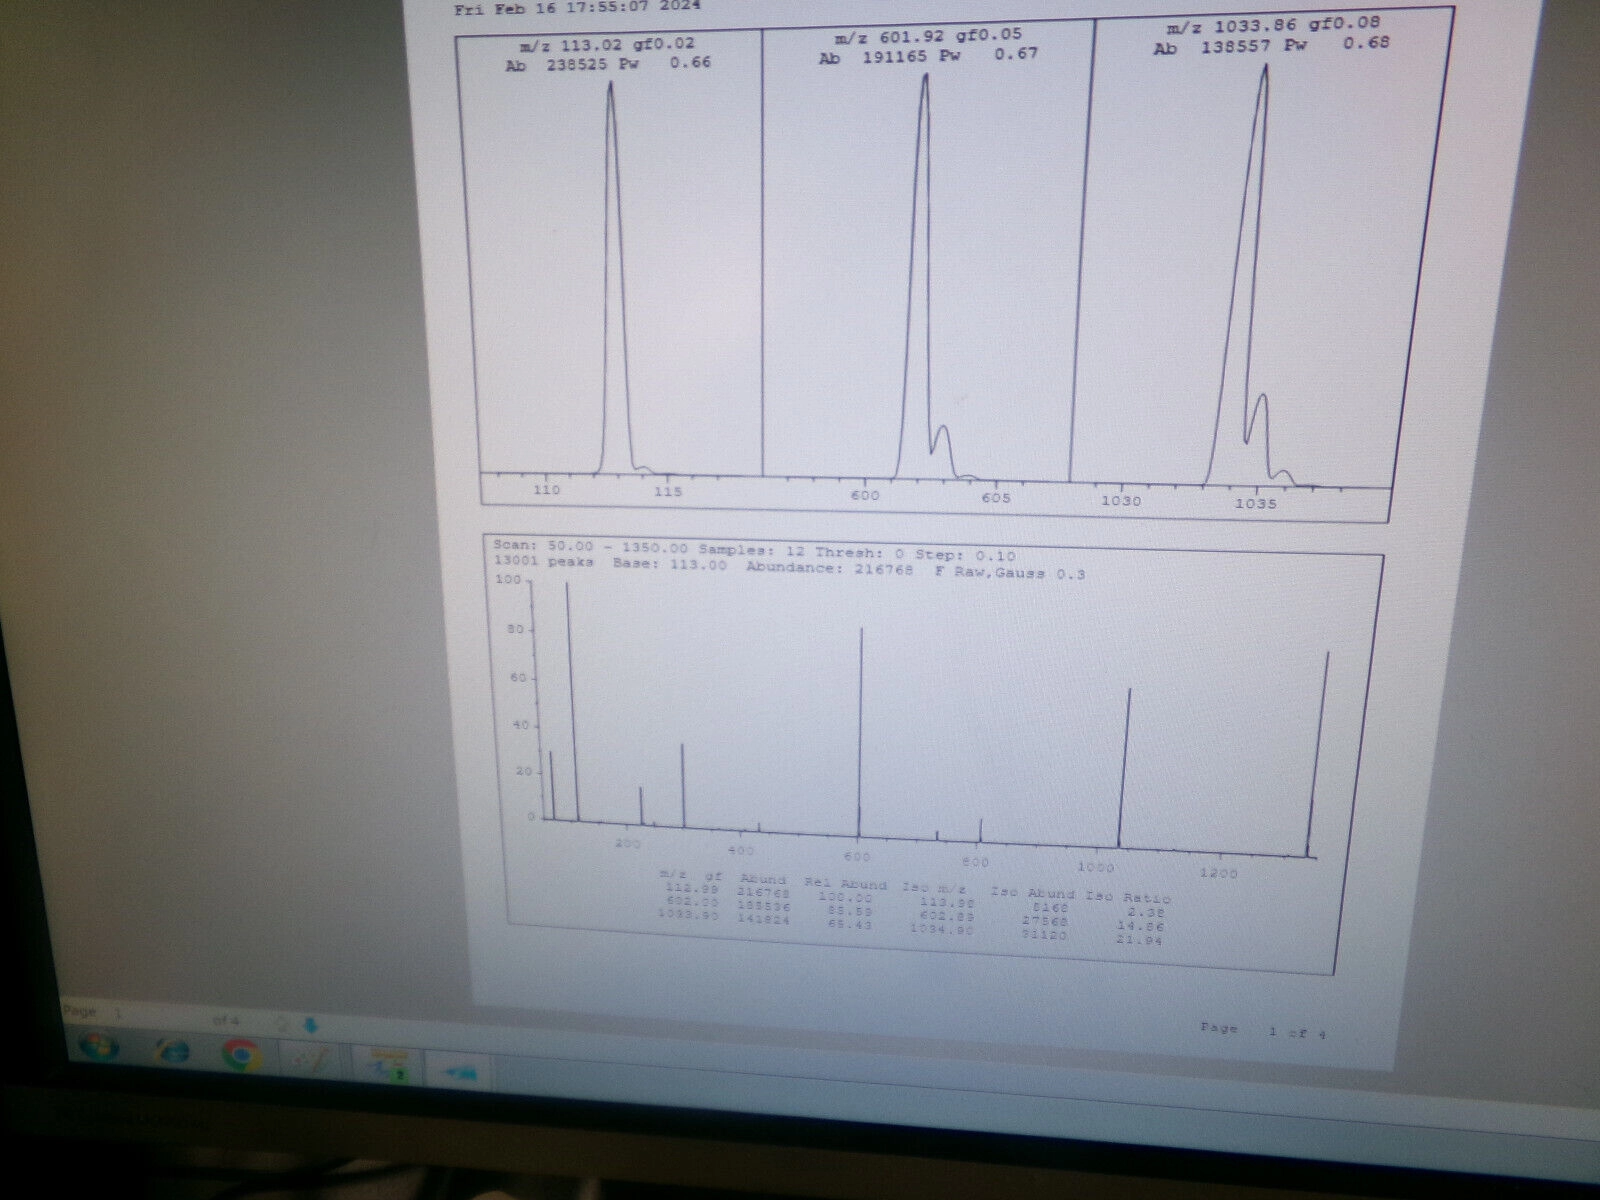Click the 'Ab 191165 Pw 0.67' line
This screenshot has width=1600, height=1200.
(930, 57)
